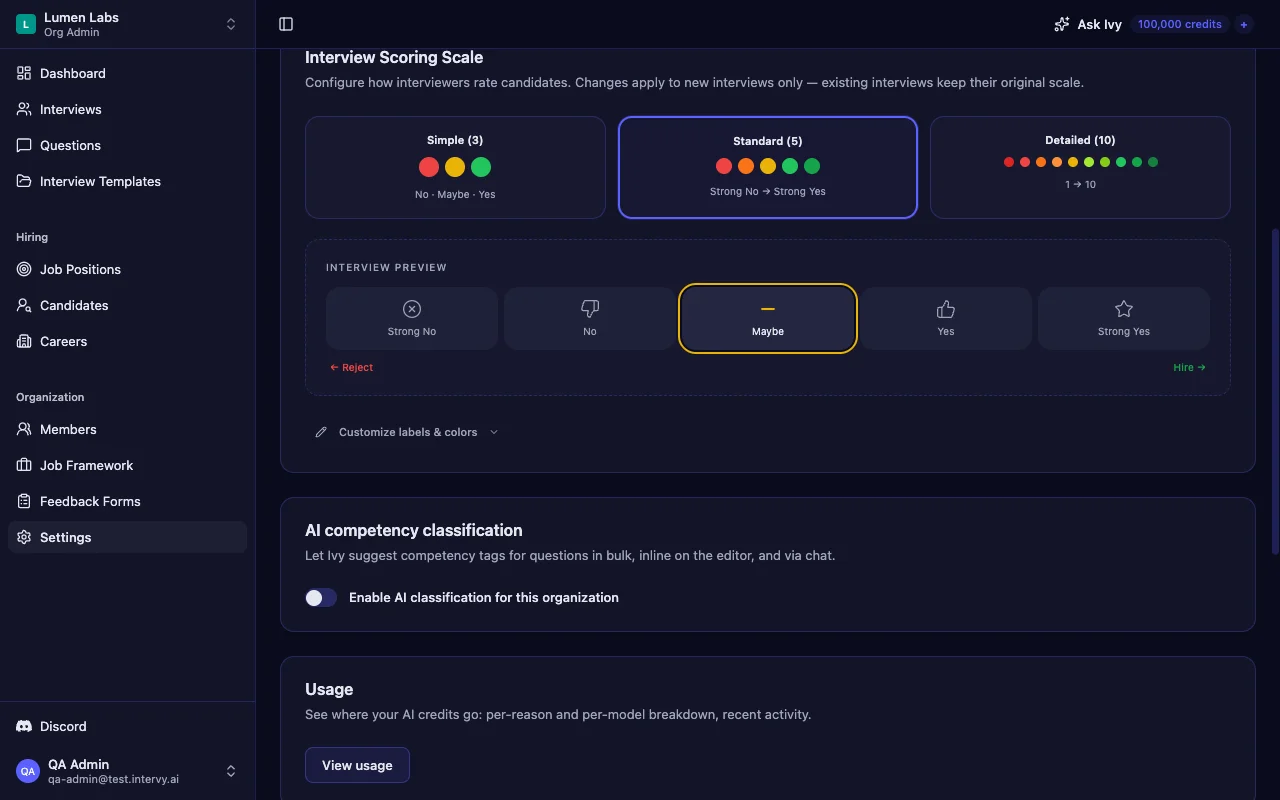Click the Usage section heading
The image size is (1280, 800).
[329, 689]
